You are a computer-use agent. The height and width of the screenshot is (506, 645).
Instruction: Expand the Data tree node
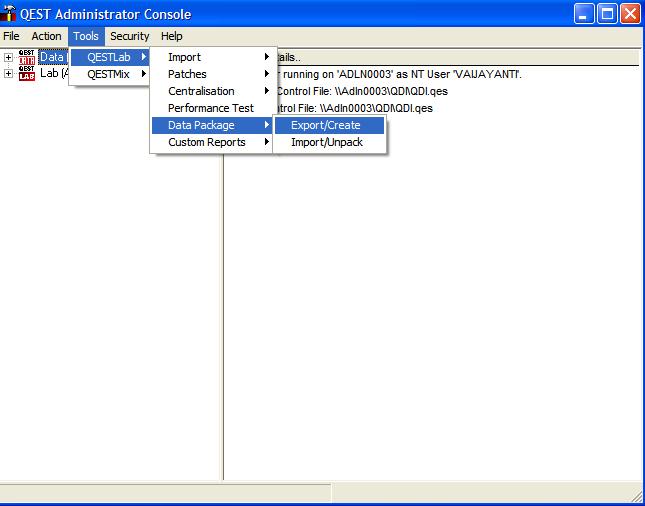[9, 57]
